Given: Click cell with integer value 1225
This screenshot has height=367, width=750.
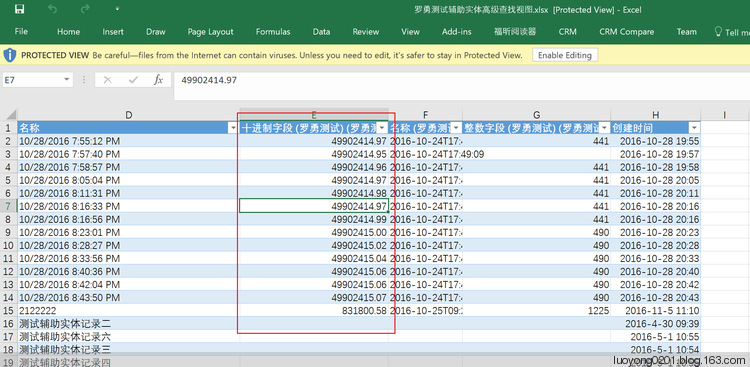Looking at the screenshot, I should click(x=536, y=310).
